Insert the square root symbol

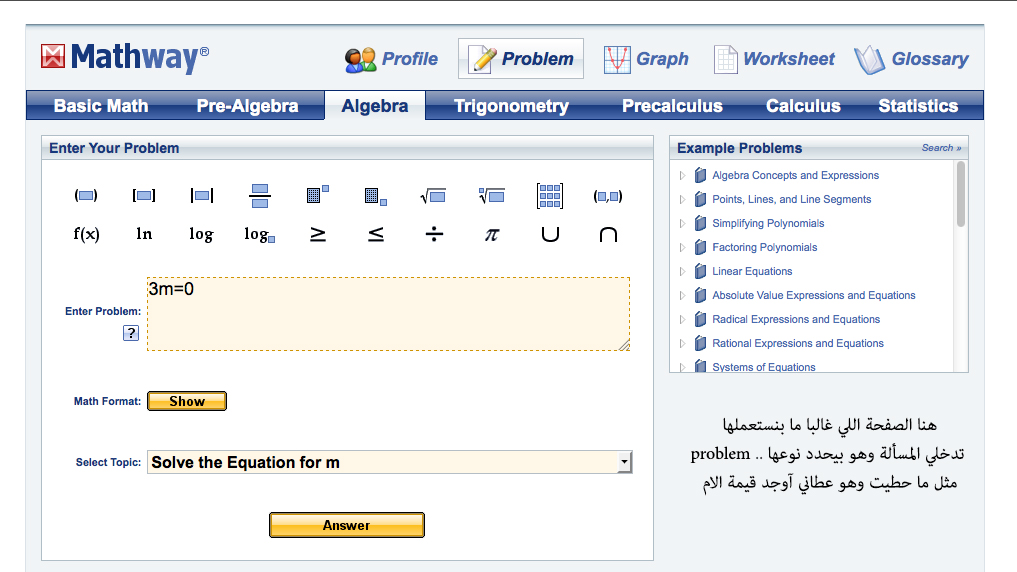tap(433, 196)
